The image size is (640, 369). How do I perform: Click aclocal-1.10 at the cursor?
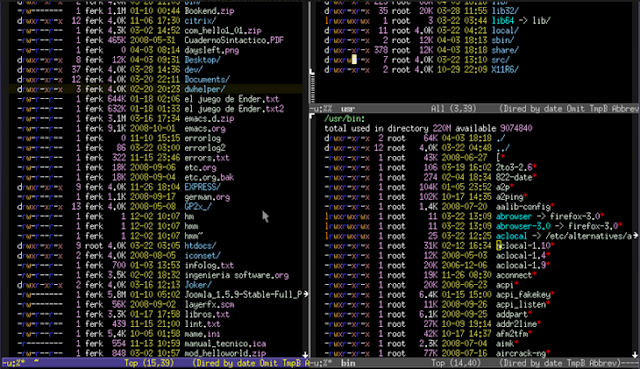(x=523, y=246)
